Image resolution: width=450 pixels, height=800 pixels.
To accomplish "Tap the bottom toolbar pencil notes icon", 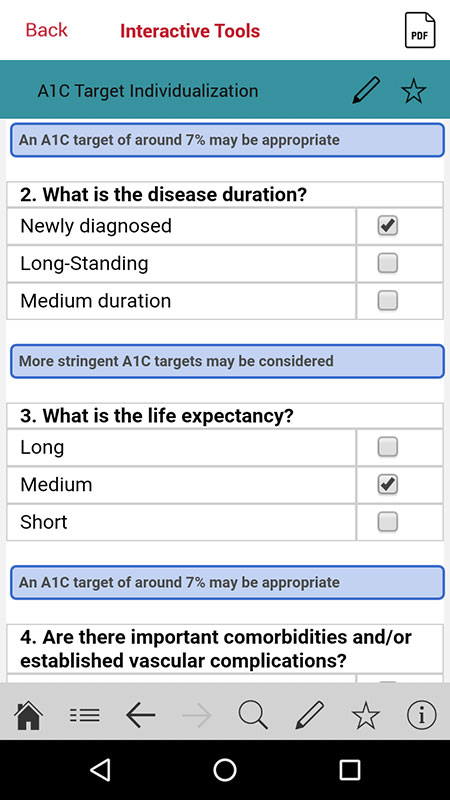I will (310, 715).
